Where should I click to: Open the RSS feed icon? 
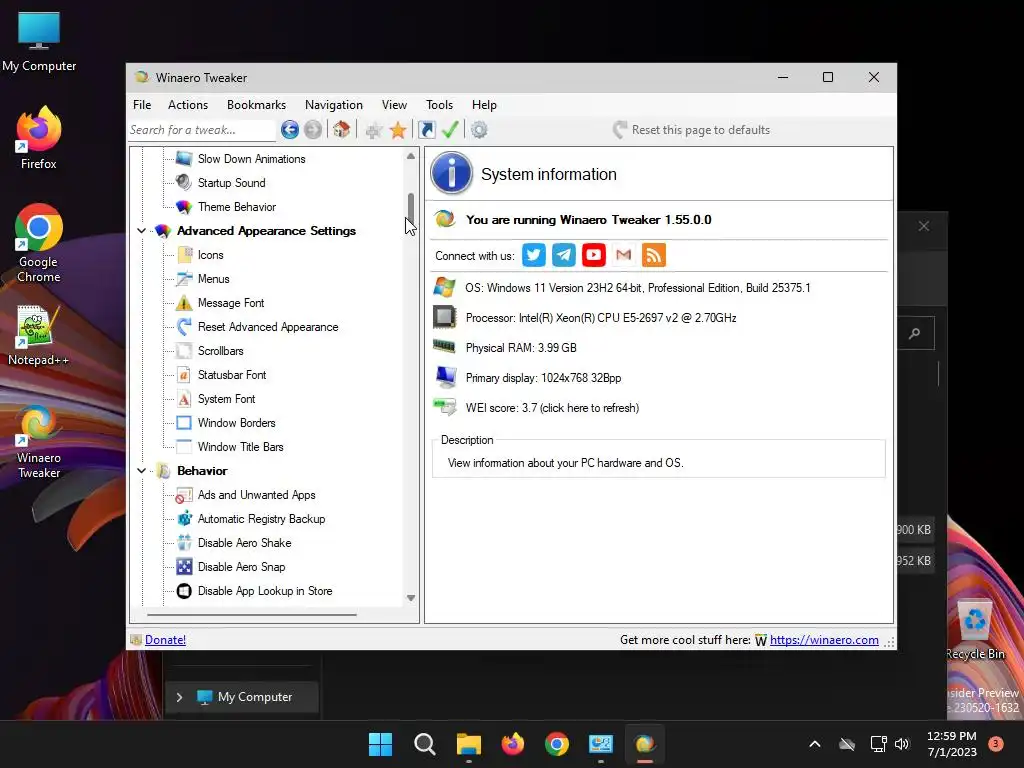pos(654,255)
